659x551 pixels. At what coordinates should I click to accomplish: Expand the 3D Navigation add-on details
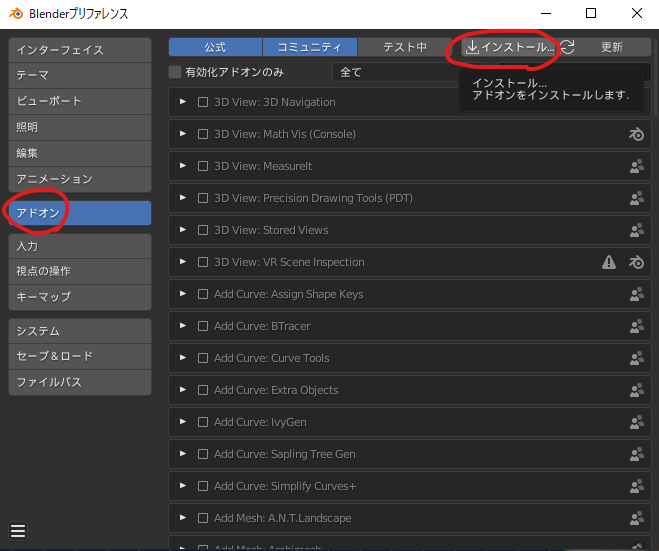pyautogui.click(x=183, y=102)
